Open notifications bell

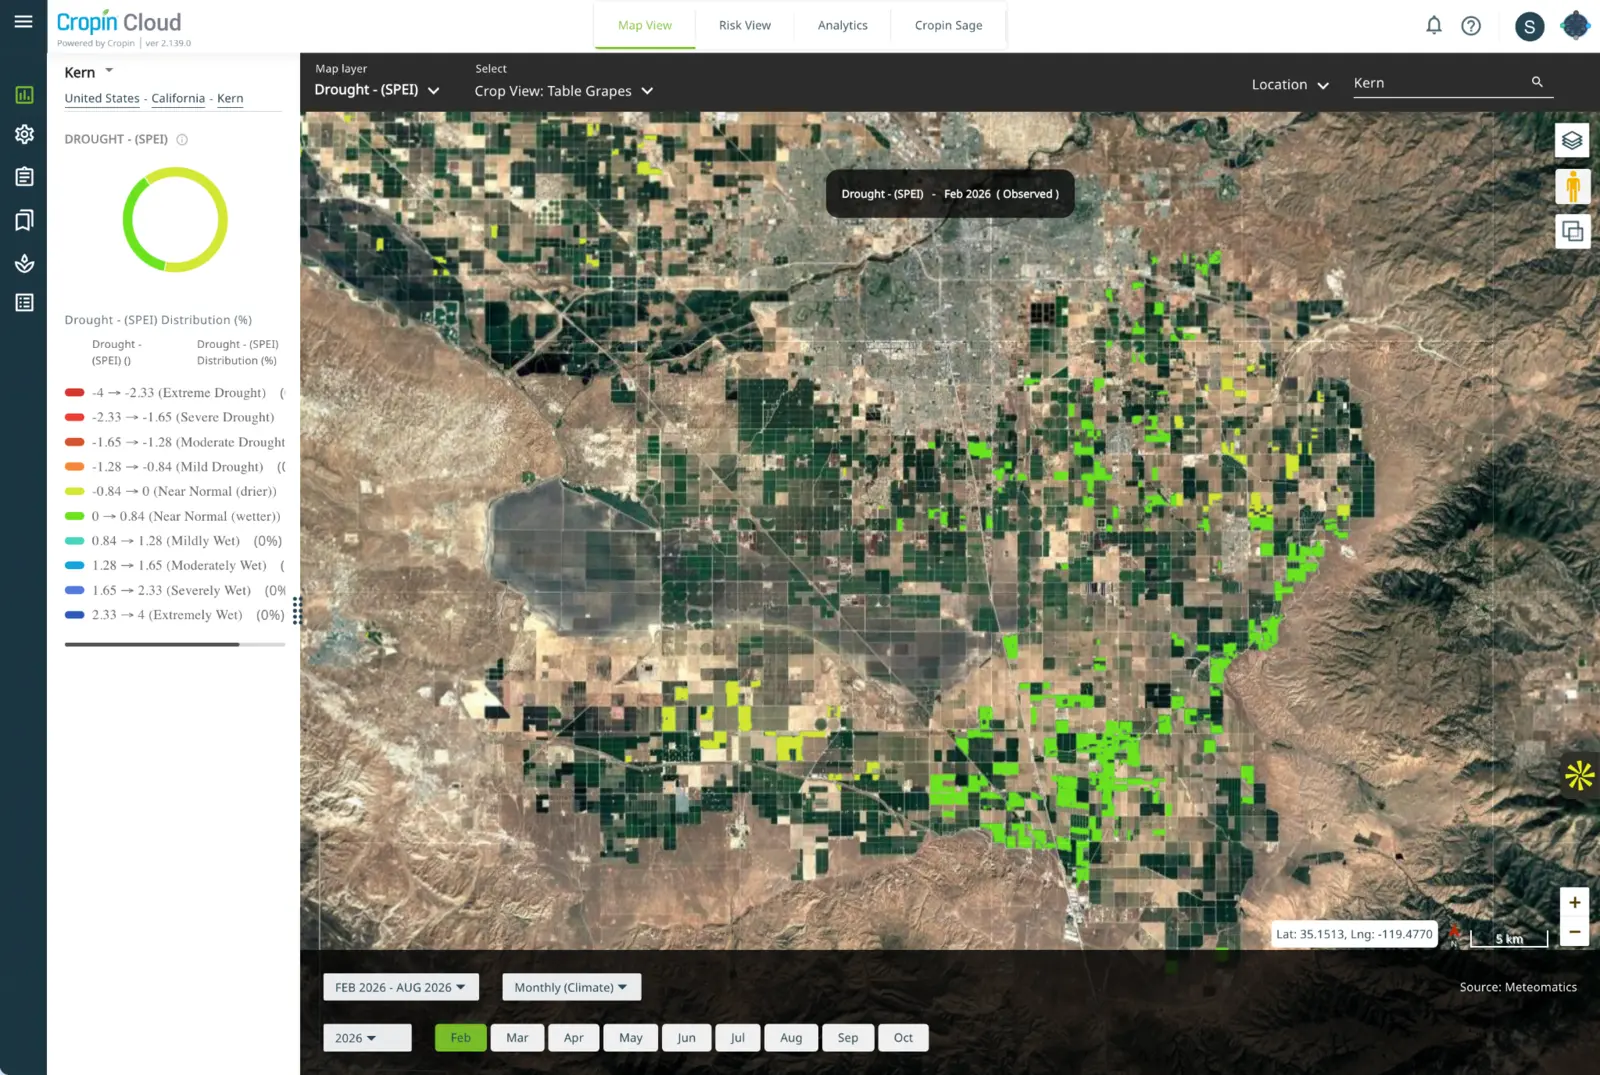point(1433,26)
